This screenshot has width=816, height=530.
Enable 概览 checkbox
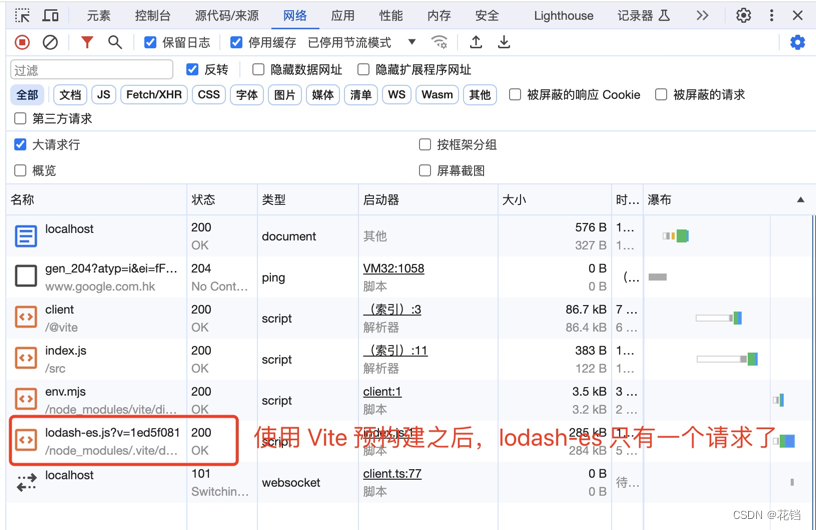click(x=20, y=170)
